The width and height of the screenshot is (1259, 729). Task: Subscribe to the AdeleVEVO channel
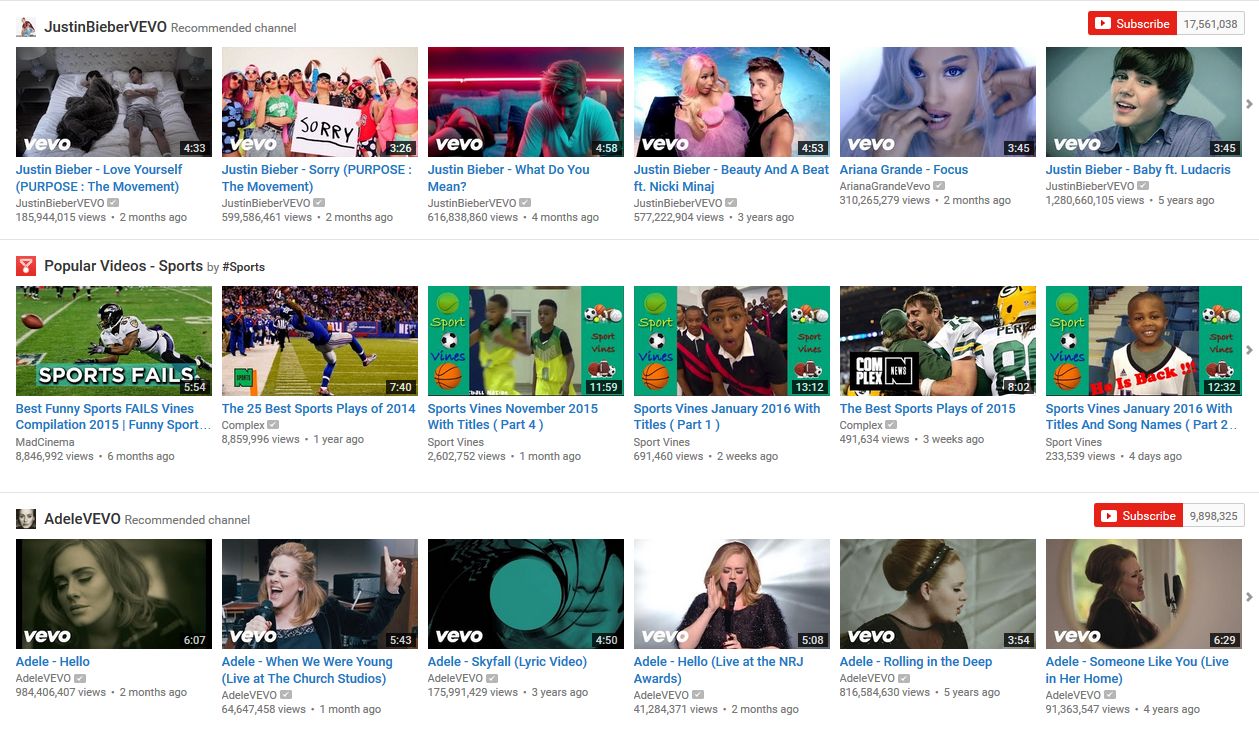[1138, 516]
